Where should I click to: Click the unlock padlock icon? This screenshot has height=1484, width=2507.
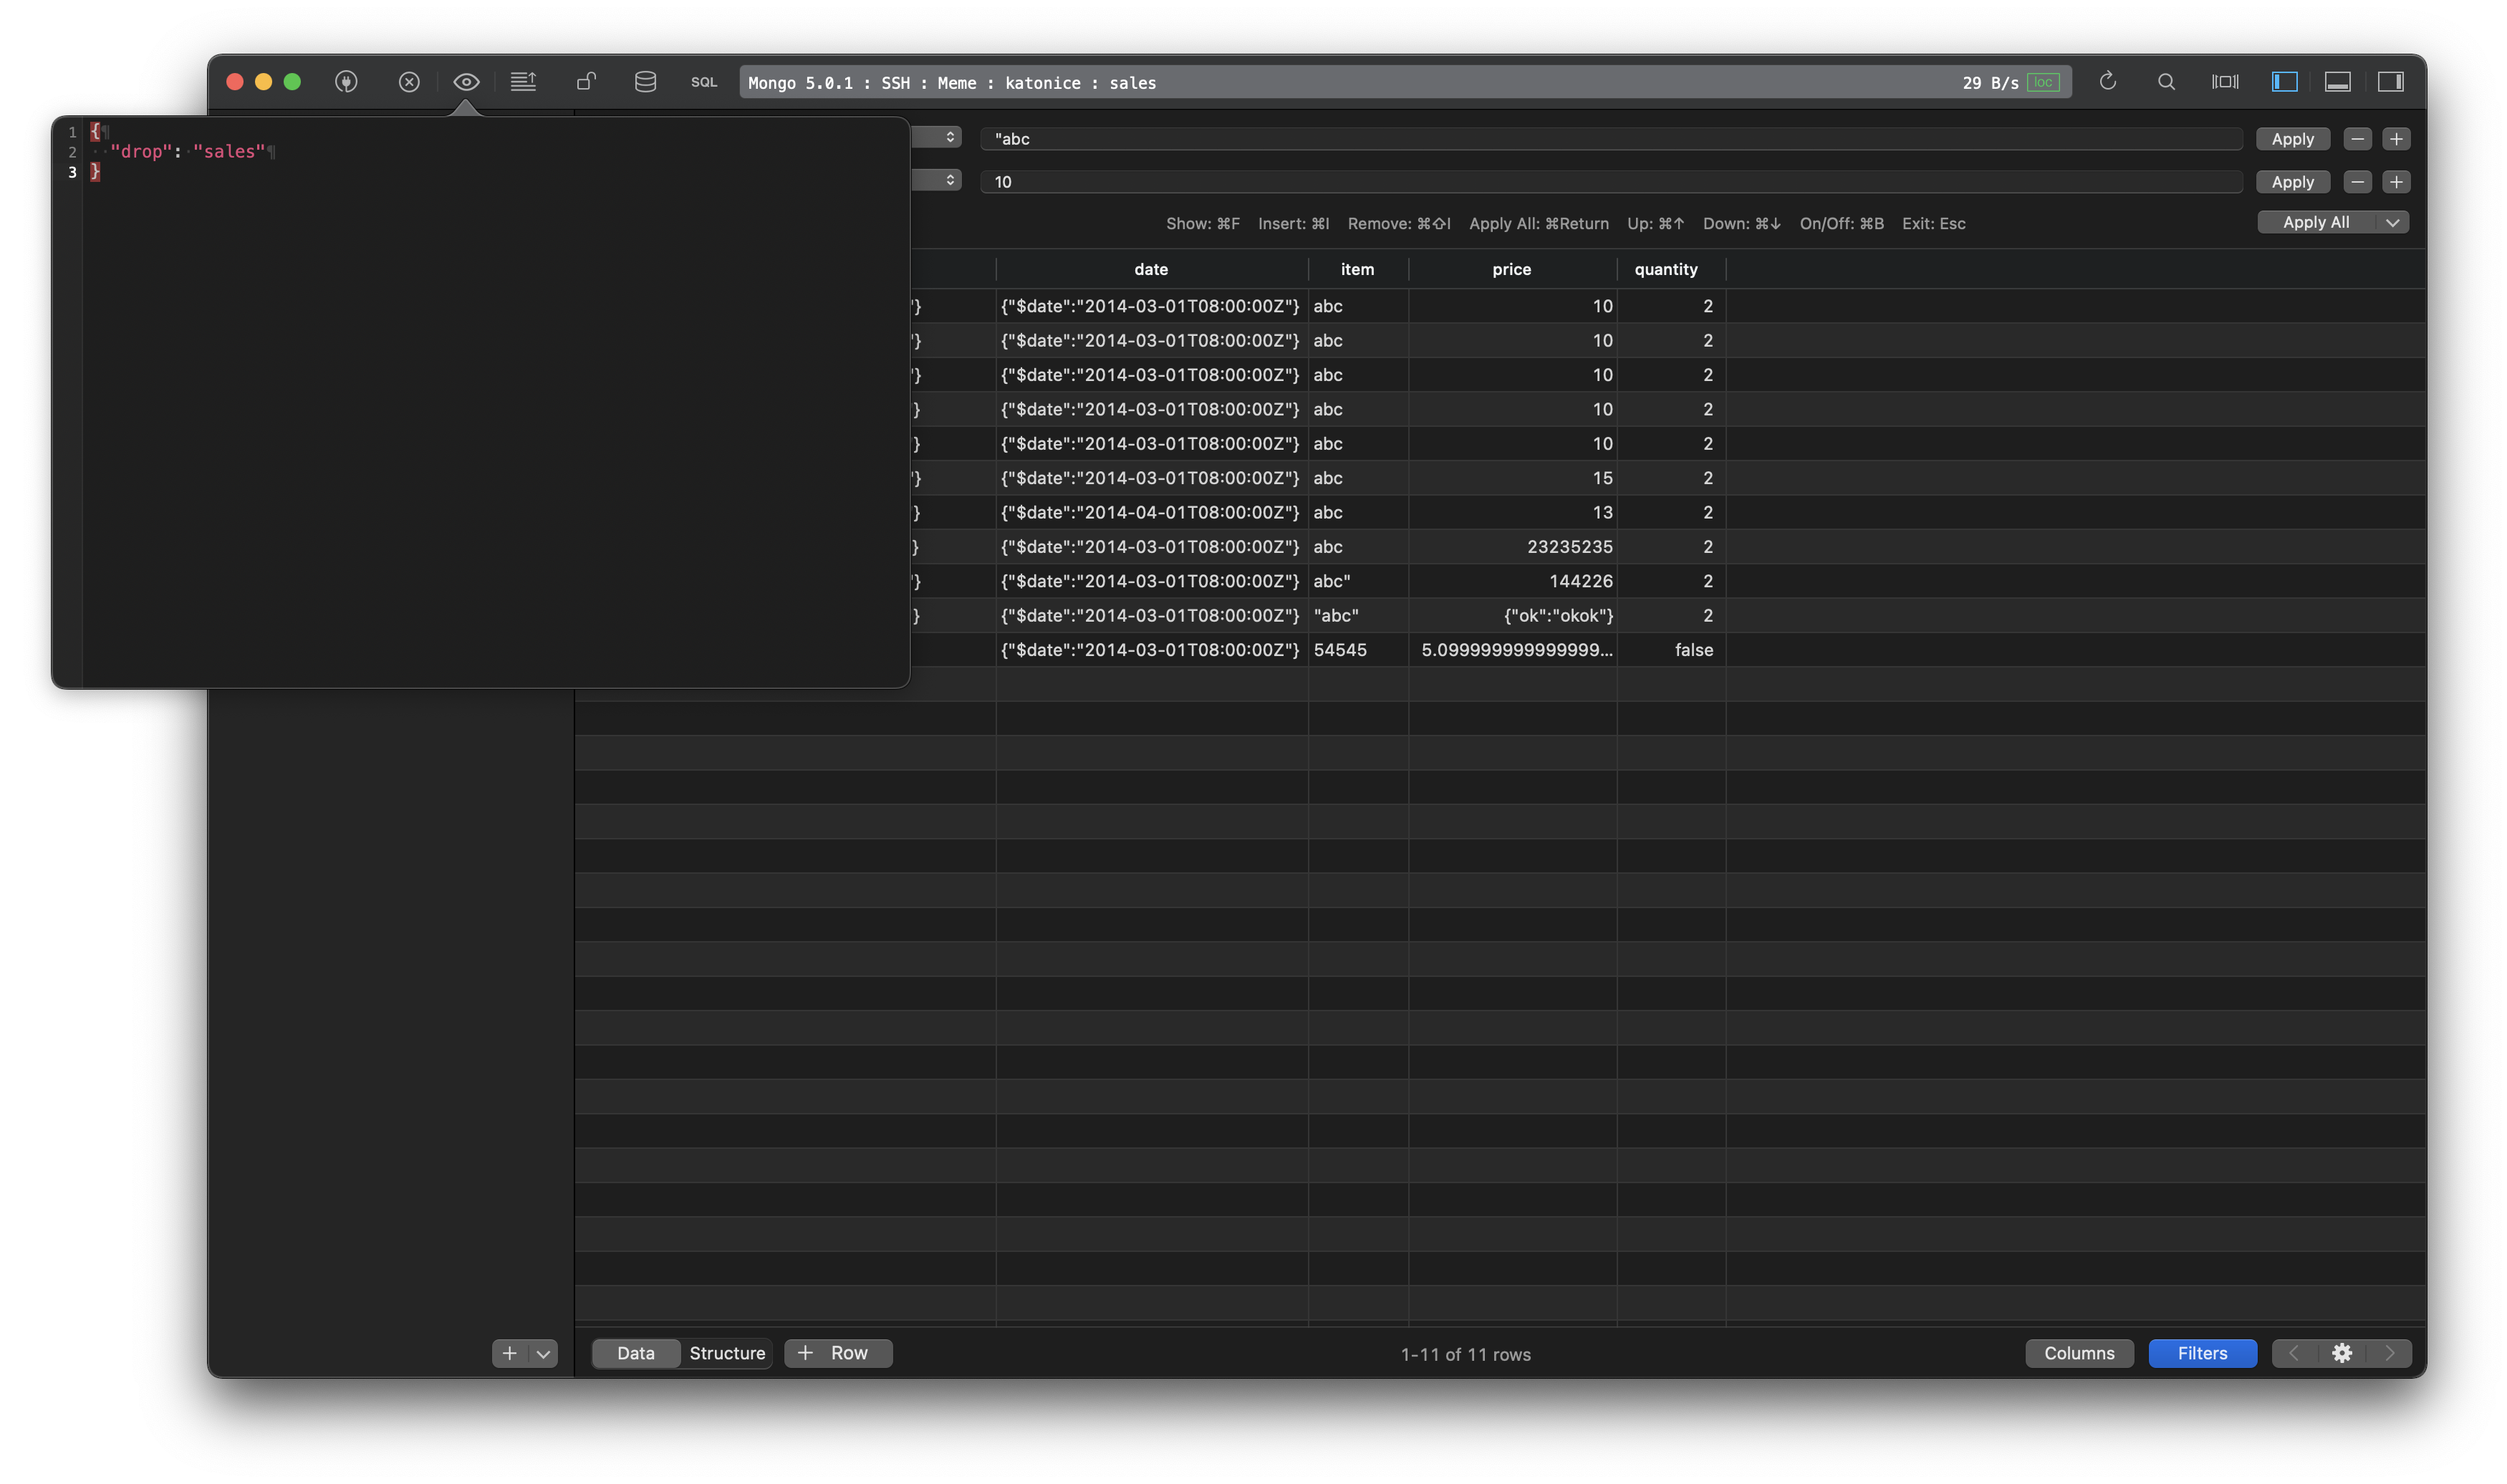click(586, 82)
